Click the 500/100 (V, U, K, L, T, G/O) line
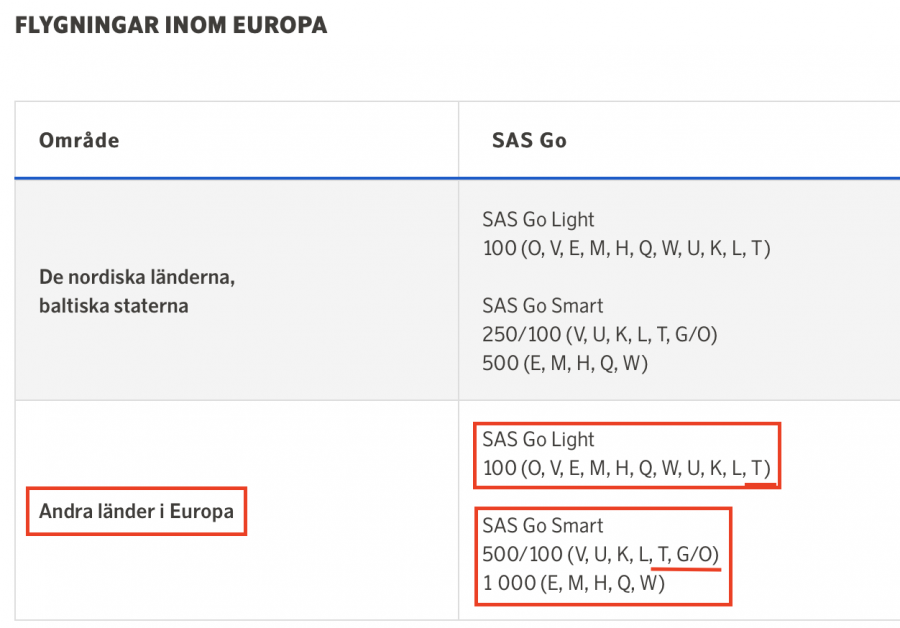The height and width of the screenshot is (628, 900). coord(600,554)
